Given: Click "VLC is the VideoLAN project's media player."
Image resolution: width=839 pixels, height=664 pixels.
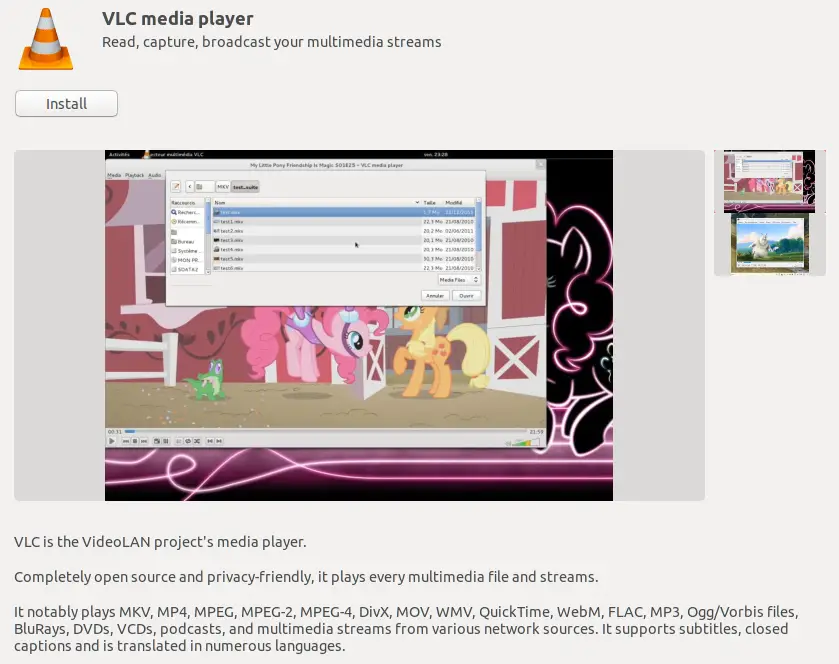Looking at the screenshot, I should click(160, 542).
